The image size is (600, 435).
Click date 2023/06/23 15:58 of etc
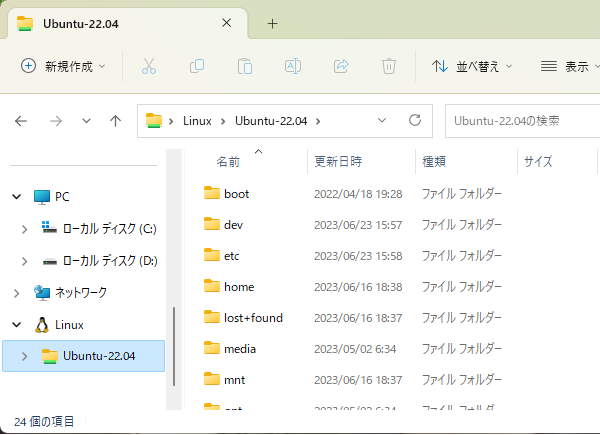click(x=358, y=256)
